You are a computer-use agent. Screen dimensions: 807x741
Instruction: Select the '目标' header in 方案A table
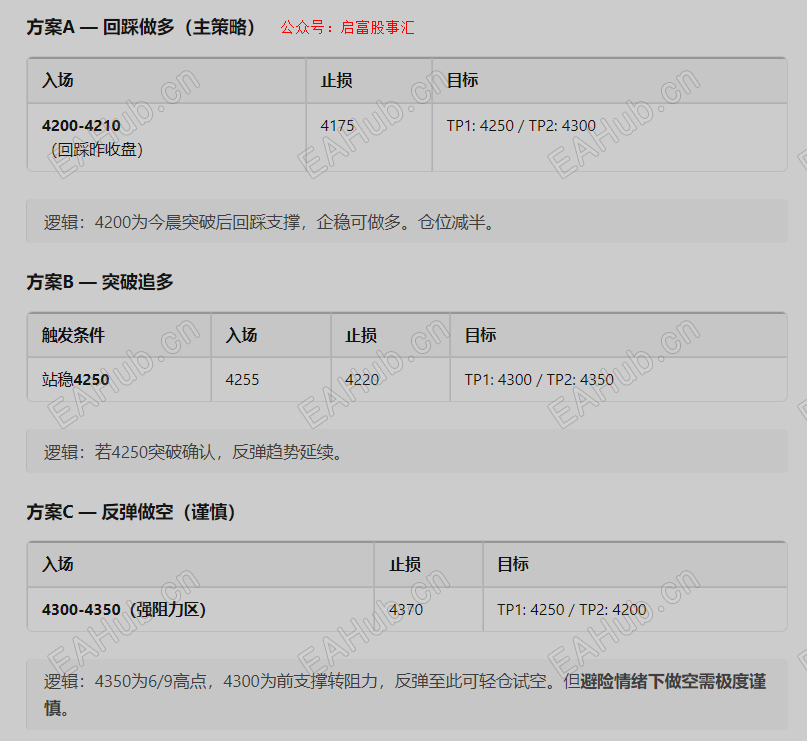pyautogui.click(x=462, y=80)
